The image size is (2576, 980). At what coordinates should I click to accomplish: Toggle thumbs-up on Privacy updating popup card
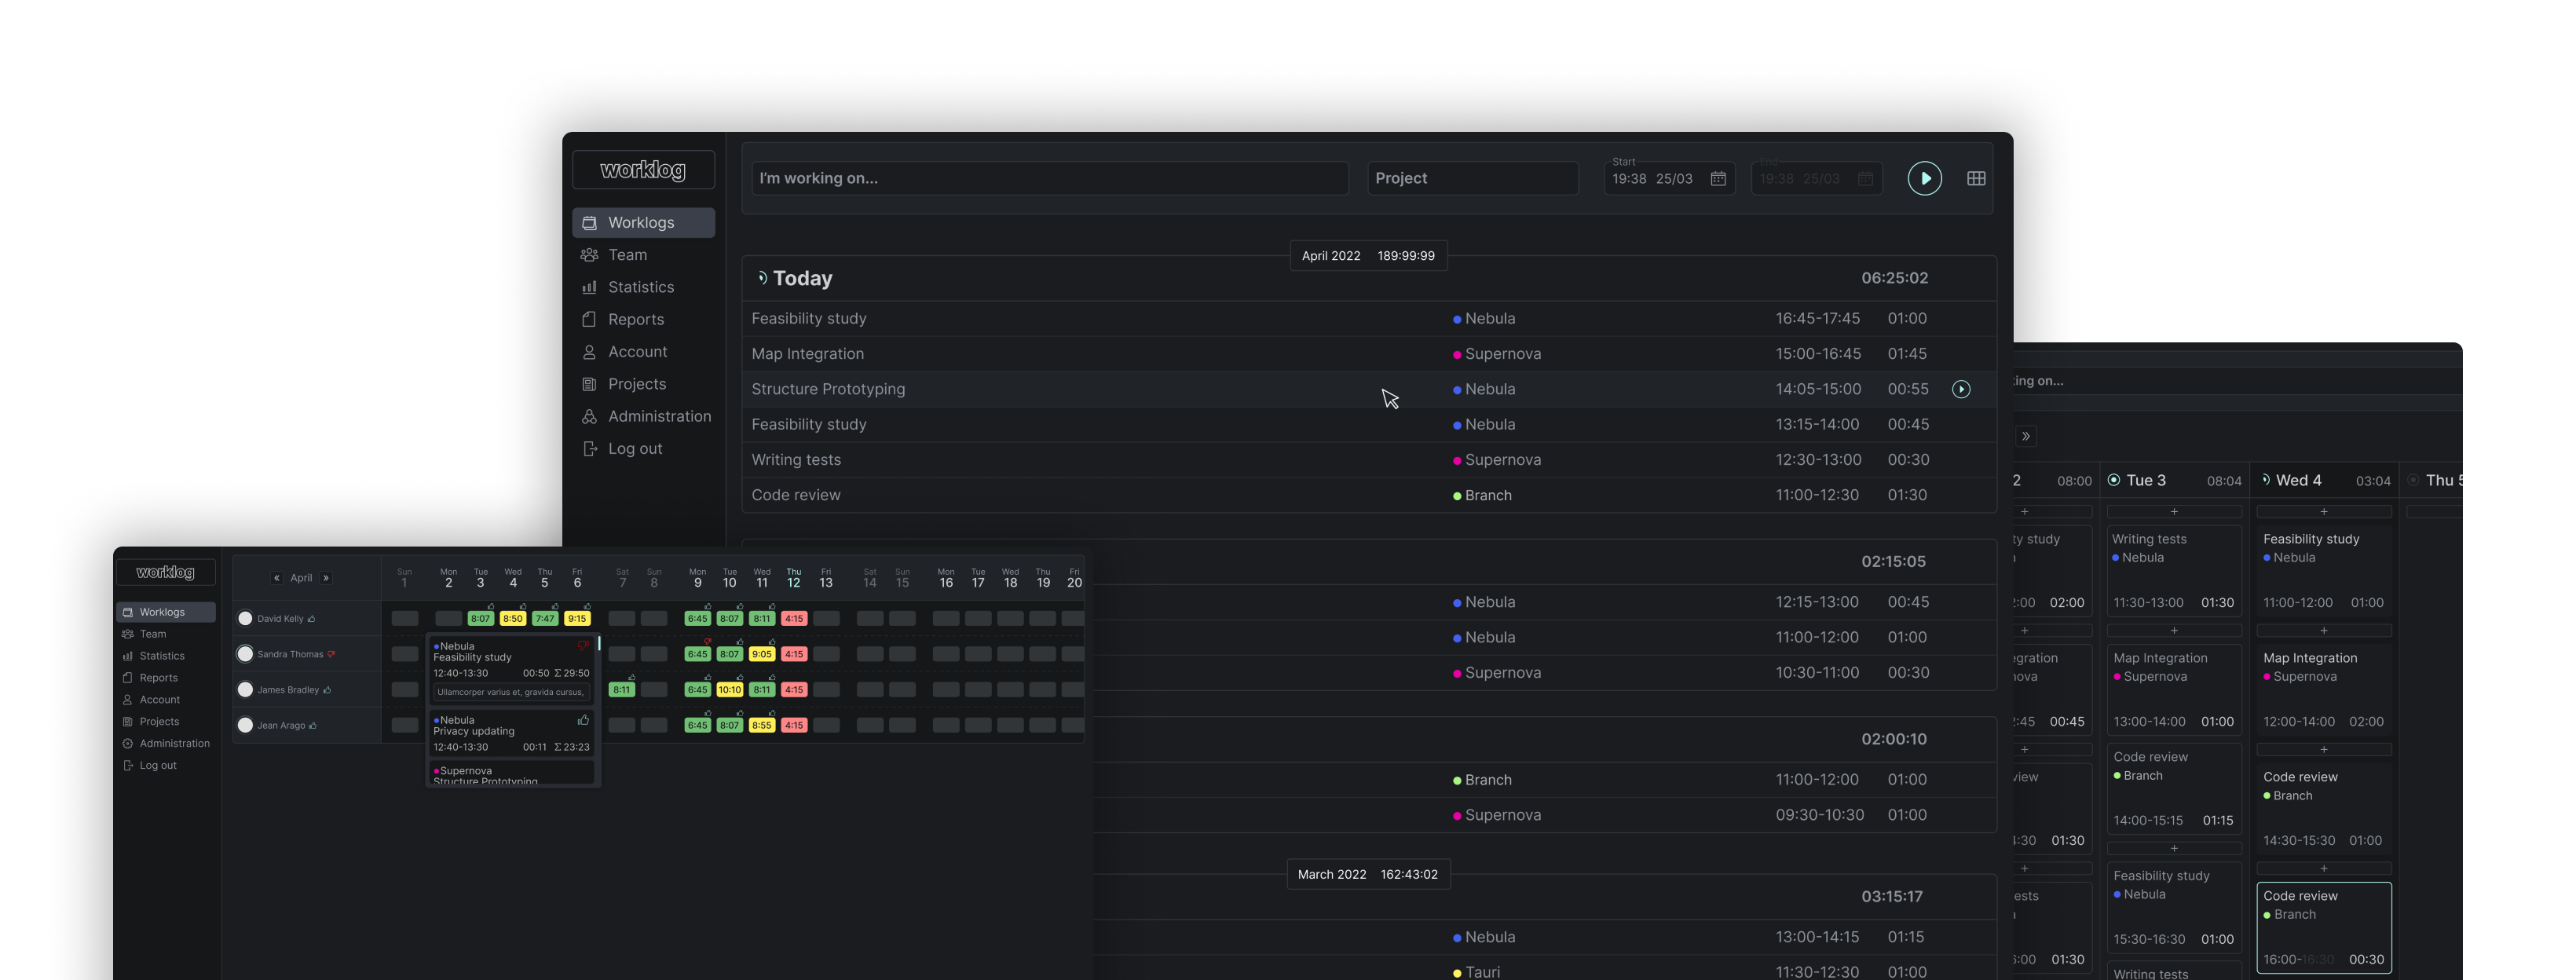[583, 720]
